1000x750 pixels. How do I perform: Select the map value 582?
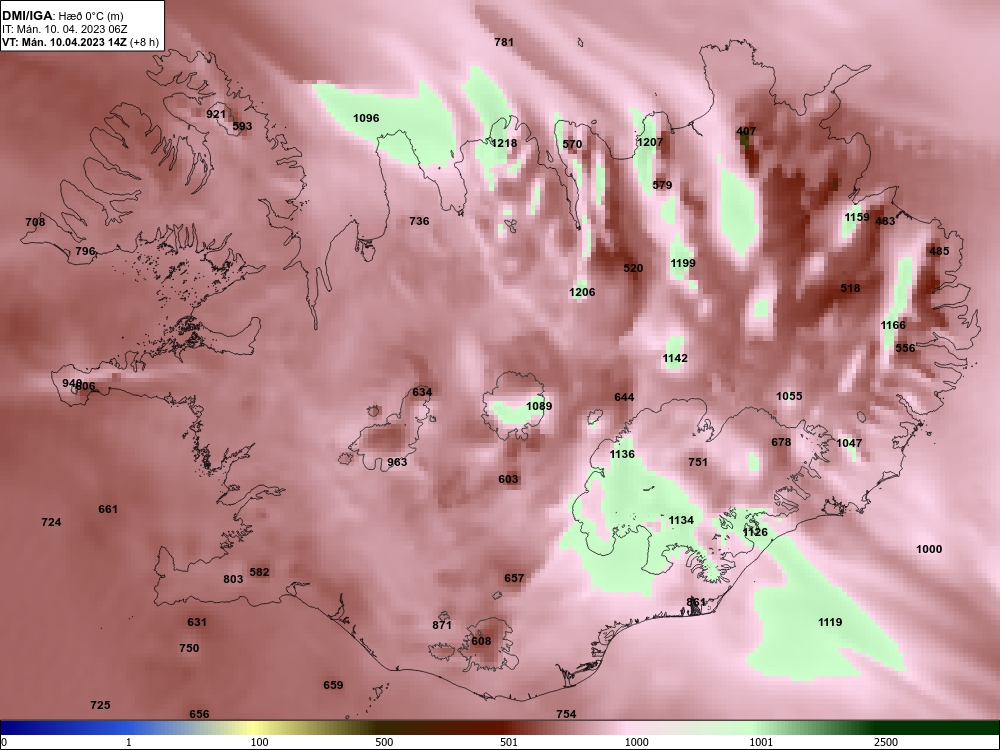click(259, 572)
